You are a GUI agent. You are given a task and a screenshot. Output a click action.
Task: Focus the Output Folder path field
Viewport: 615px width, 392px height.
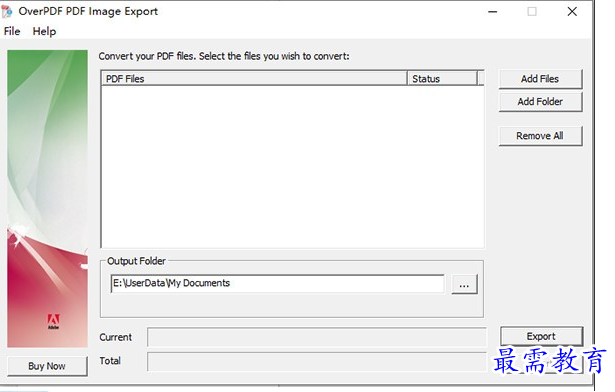(x=277, y=283)
